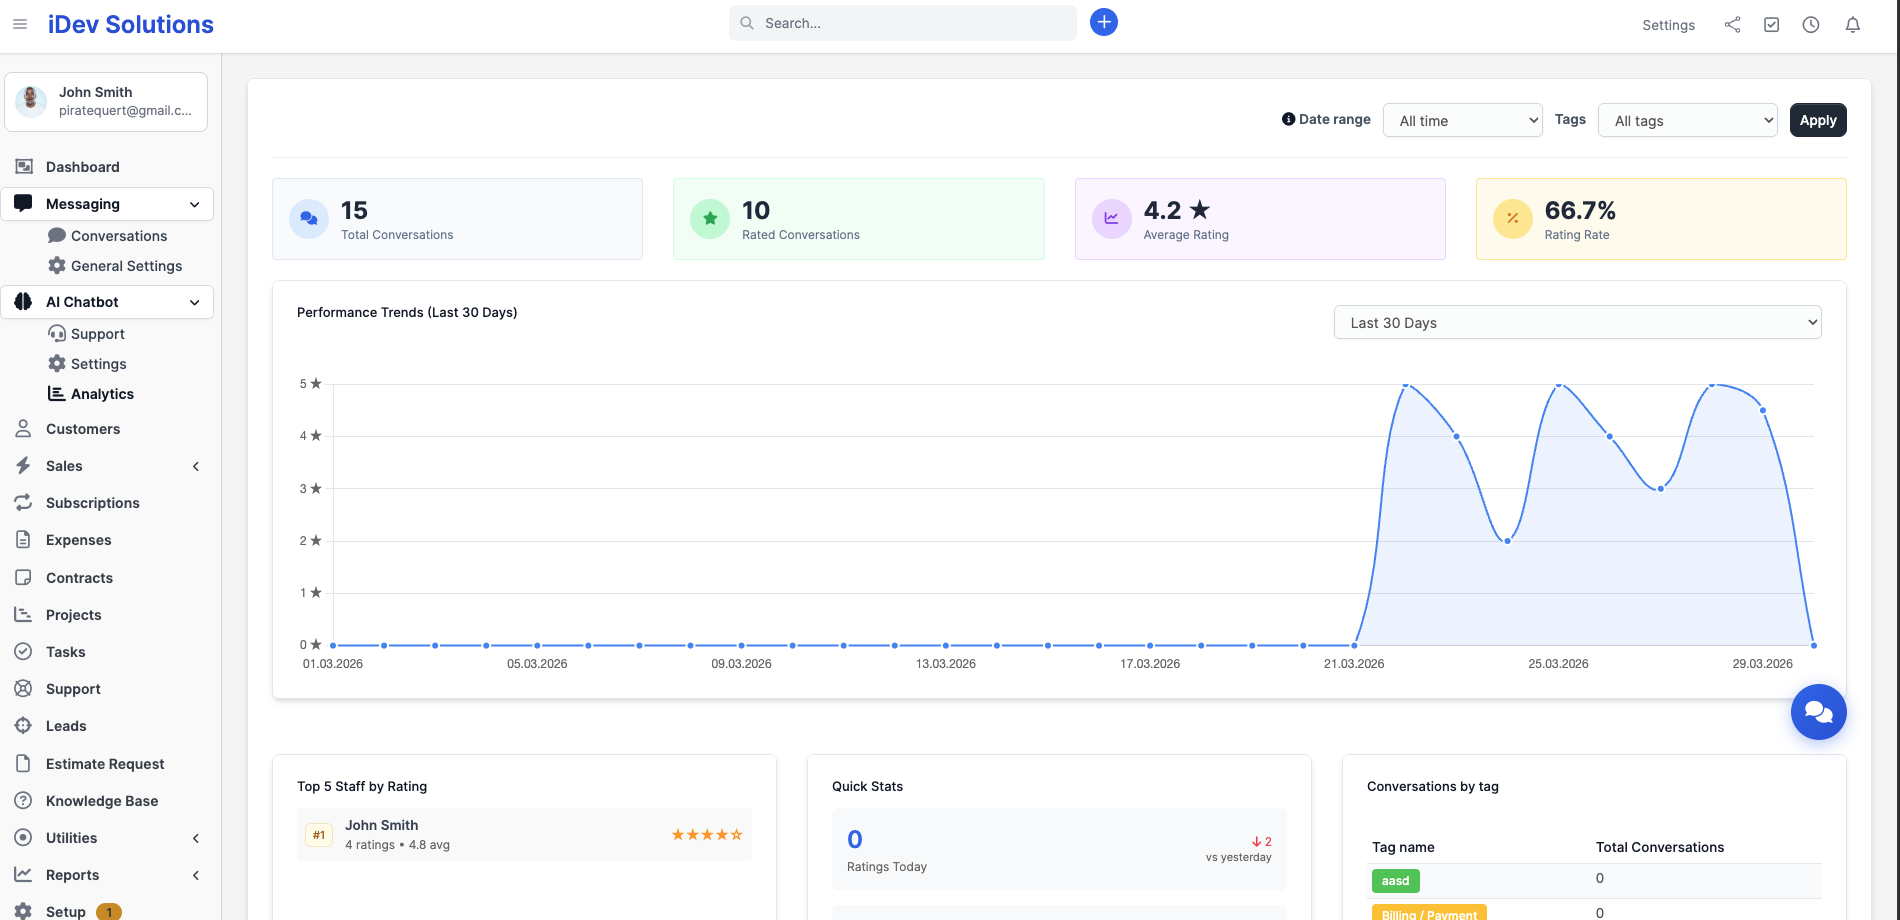1900x920 pixels.
Task: Expand the Sales submenu arrow
Action: tap(196, 466)
